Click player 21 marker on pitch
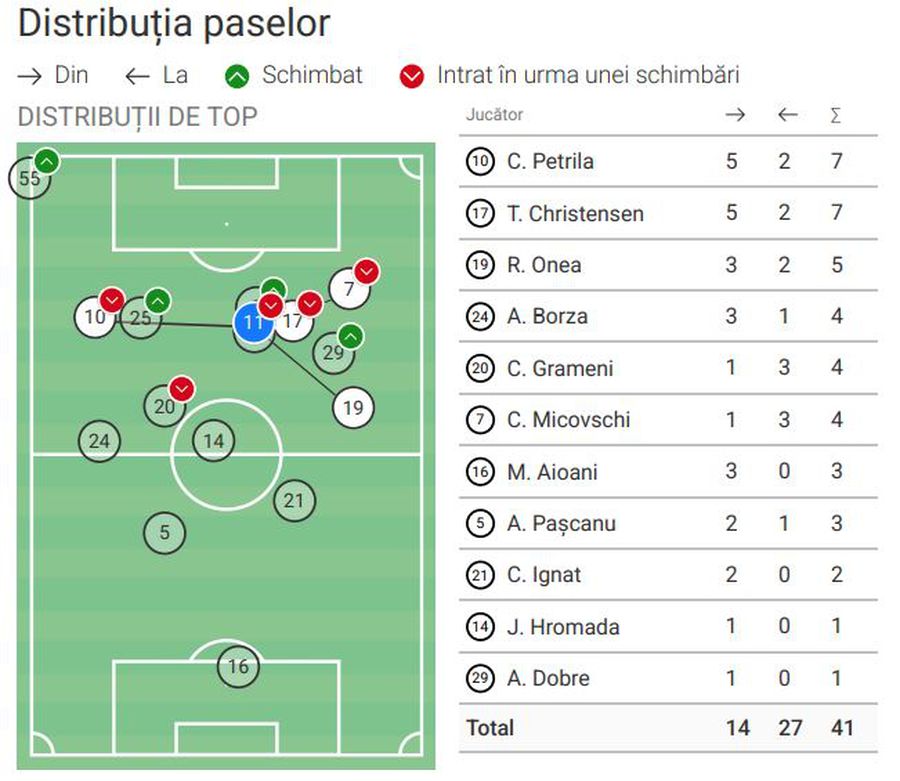Viewport: 900px width, 781px height. tap(293, 501)
